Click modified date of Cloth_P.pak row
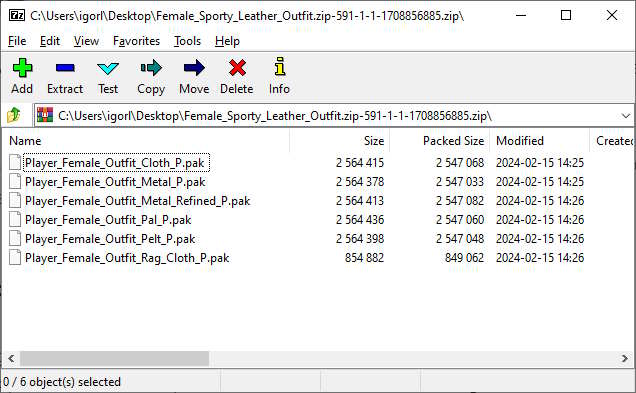The height and width of the screenshot is (393, 636). click(x=540, y=163)
